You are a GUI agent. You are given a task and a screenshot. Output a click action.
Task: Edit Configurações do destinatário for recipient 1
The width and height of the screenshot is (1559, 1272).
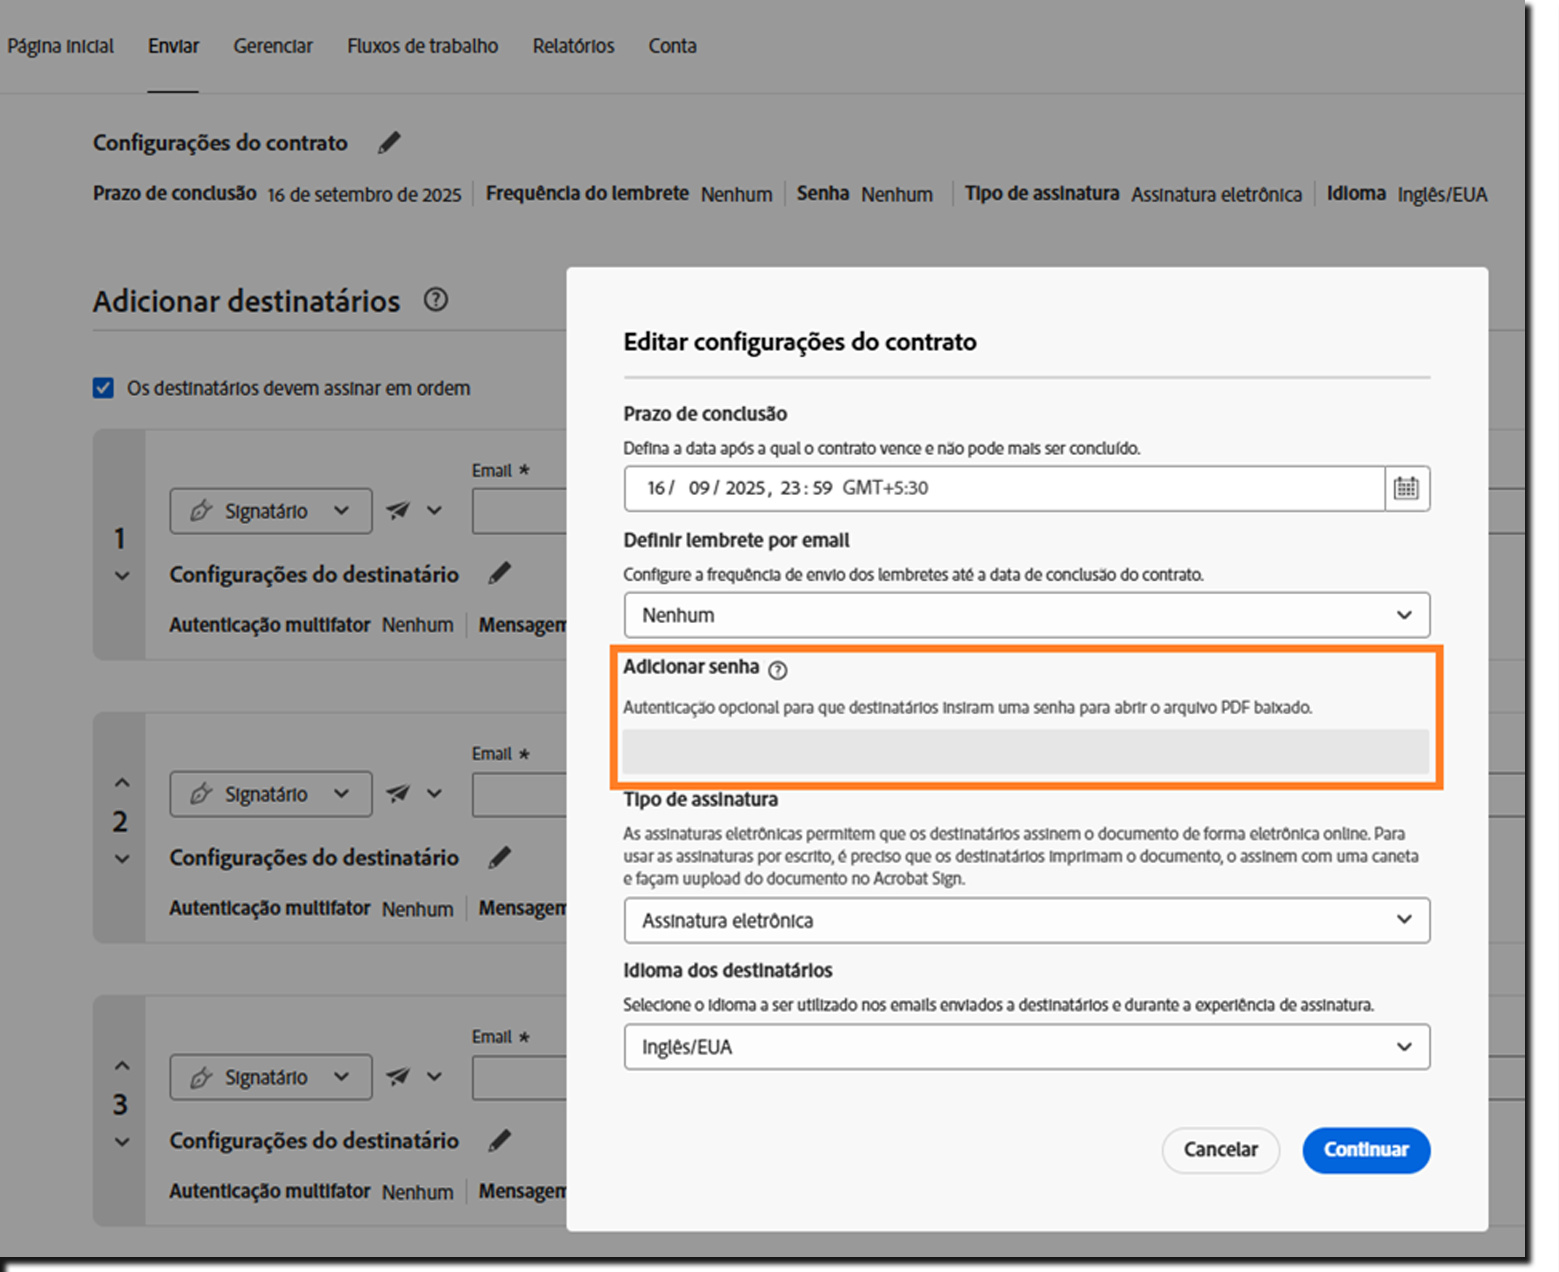click(x=500, y=573)
